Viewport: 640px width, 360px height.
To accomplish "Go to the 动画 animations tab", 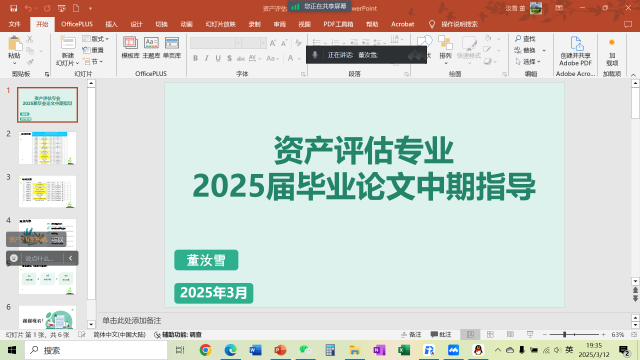I will (x=187, y=24).
